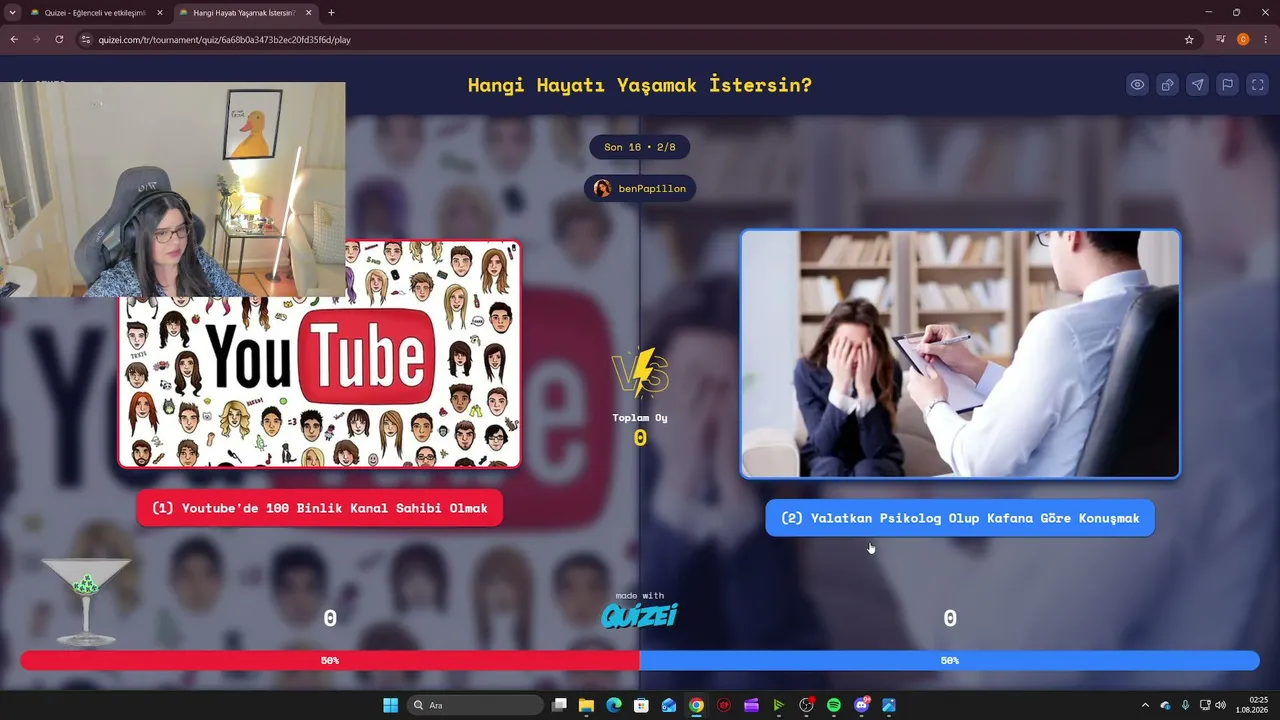Toggle the eye visibility icon in quiz toolbar
Screen dimensions: 1280x720
[x=1137, y=85]
